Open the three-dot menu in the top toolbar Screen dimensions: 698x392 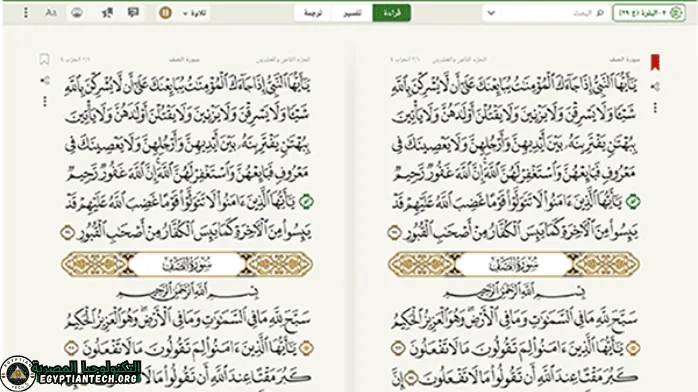25,13
